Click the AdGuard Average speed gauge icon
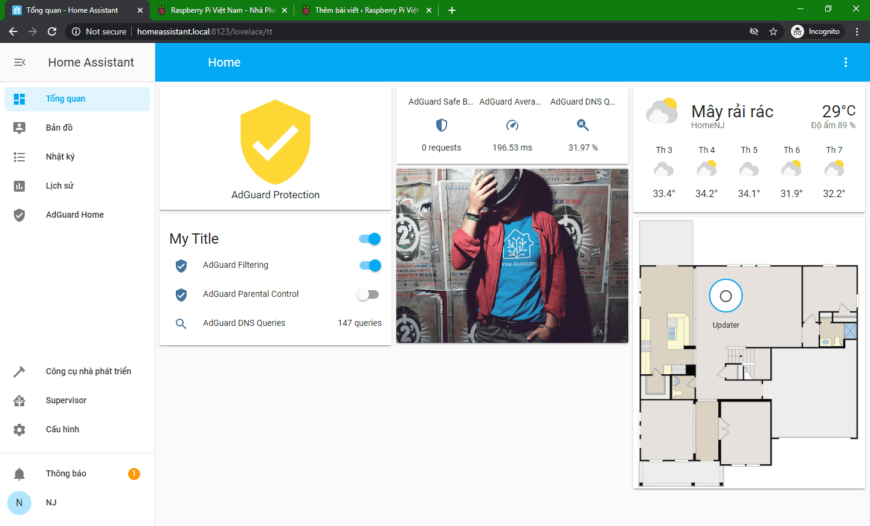Screen dimensions: 870x526 512,125
